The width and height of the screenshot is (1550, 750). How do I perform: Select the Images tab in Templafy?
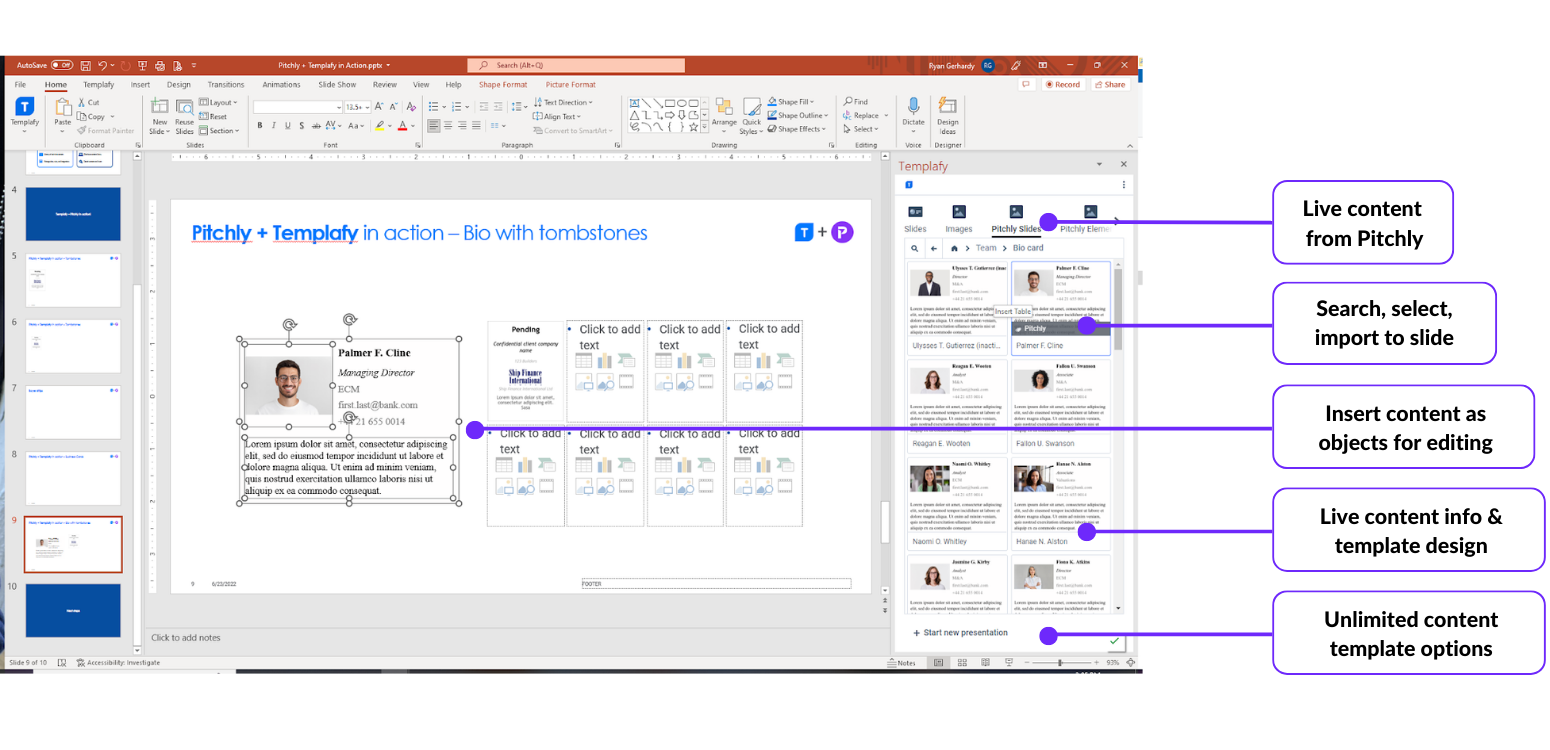[x=959, y=220]
